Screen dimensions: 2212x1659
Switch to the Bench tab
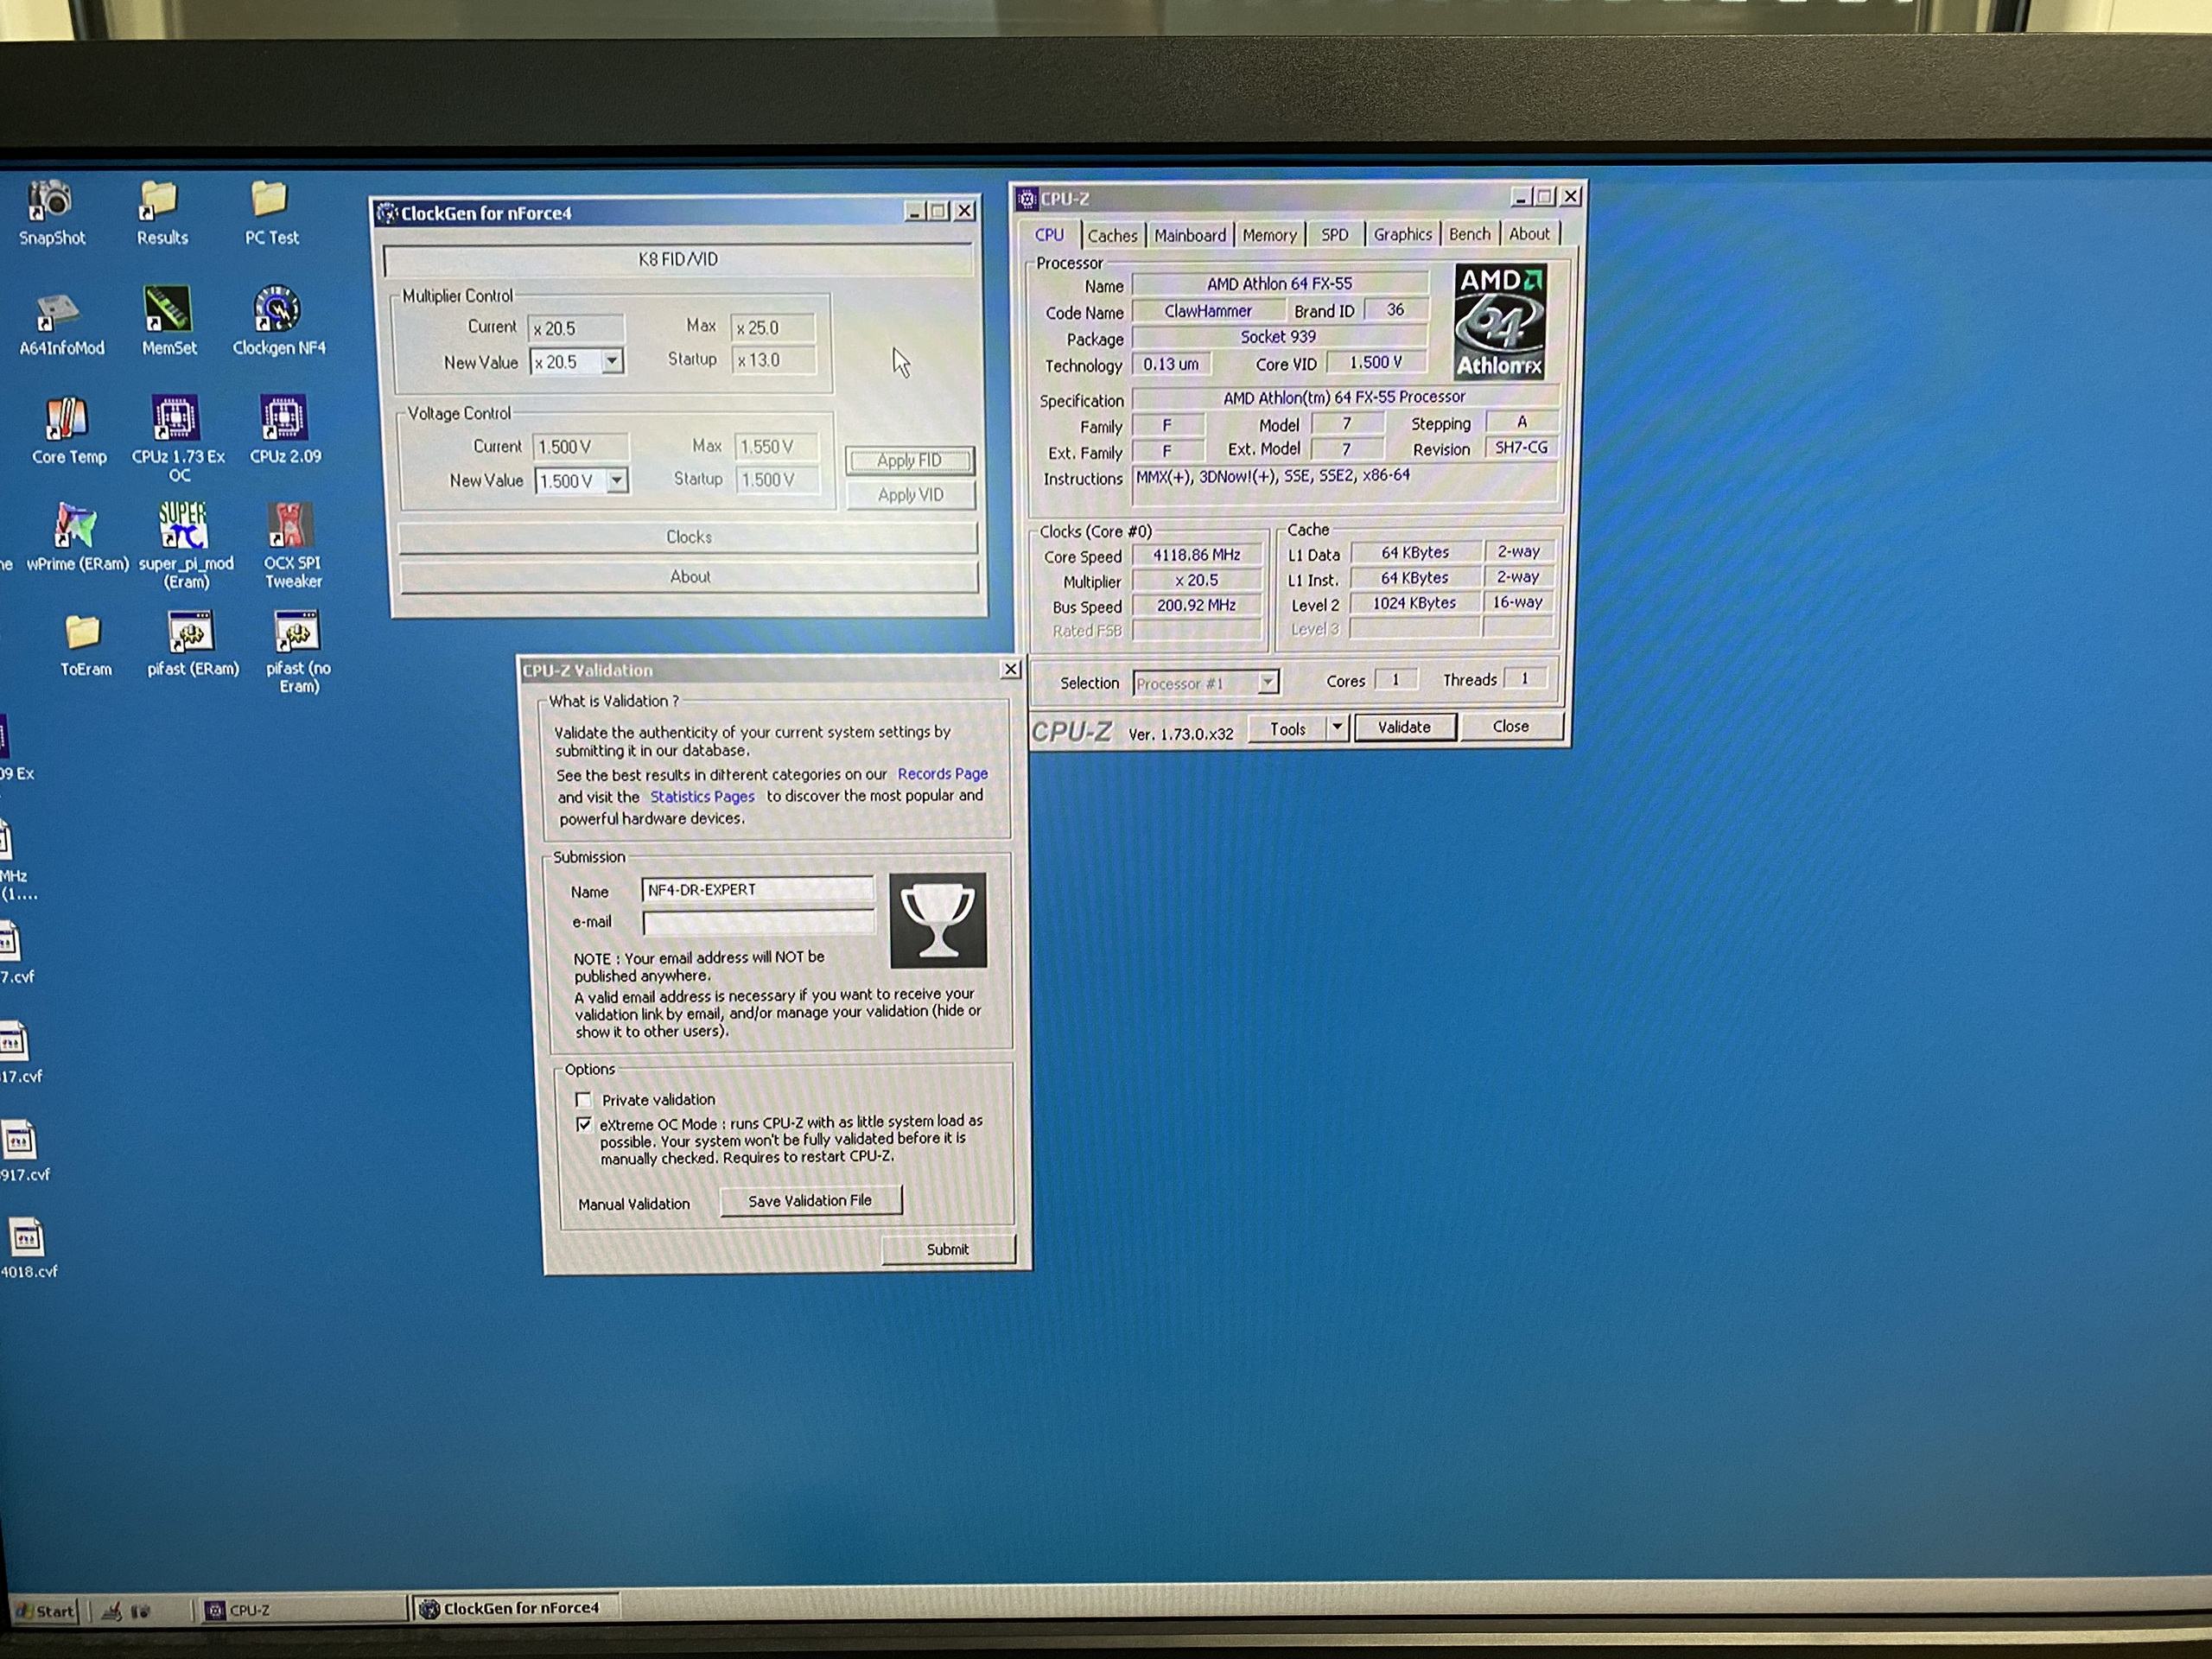tap(1469, 234)
